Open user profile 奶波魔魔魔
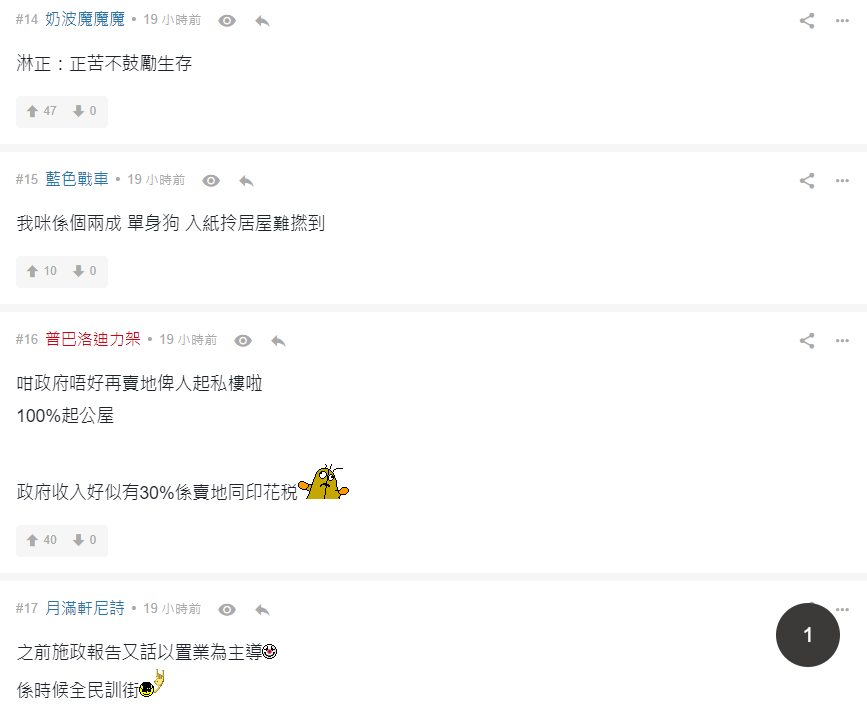 (x=85, y=19)
